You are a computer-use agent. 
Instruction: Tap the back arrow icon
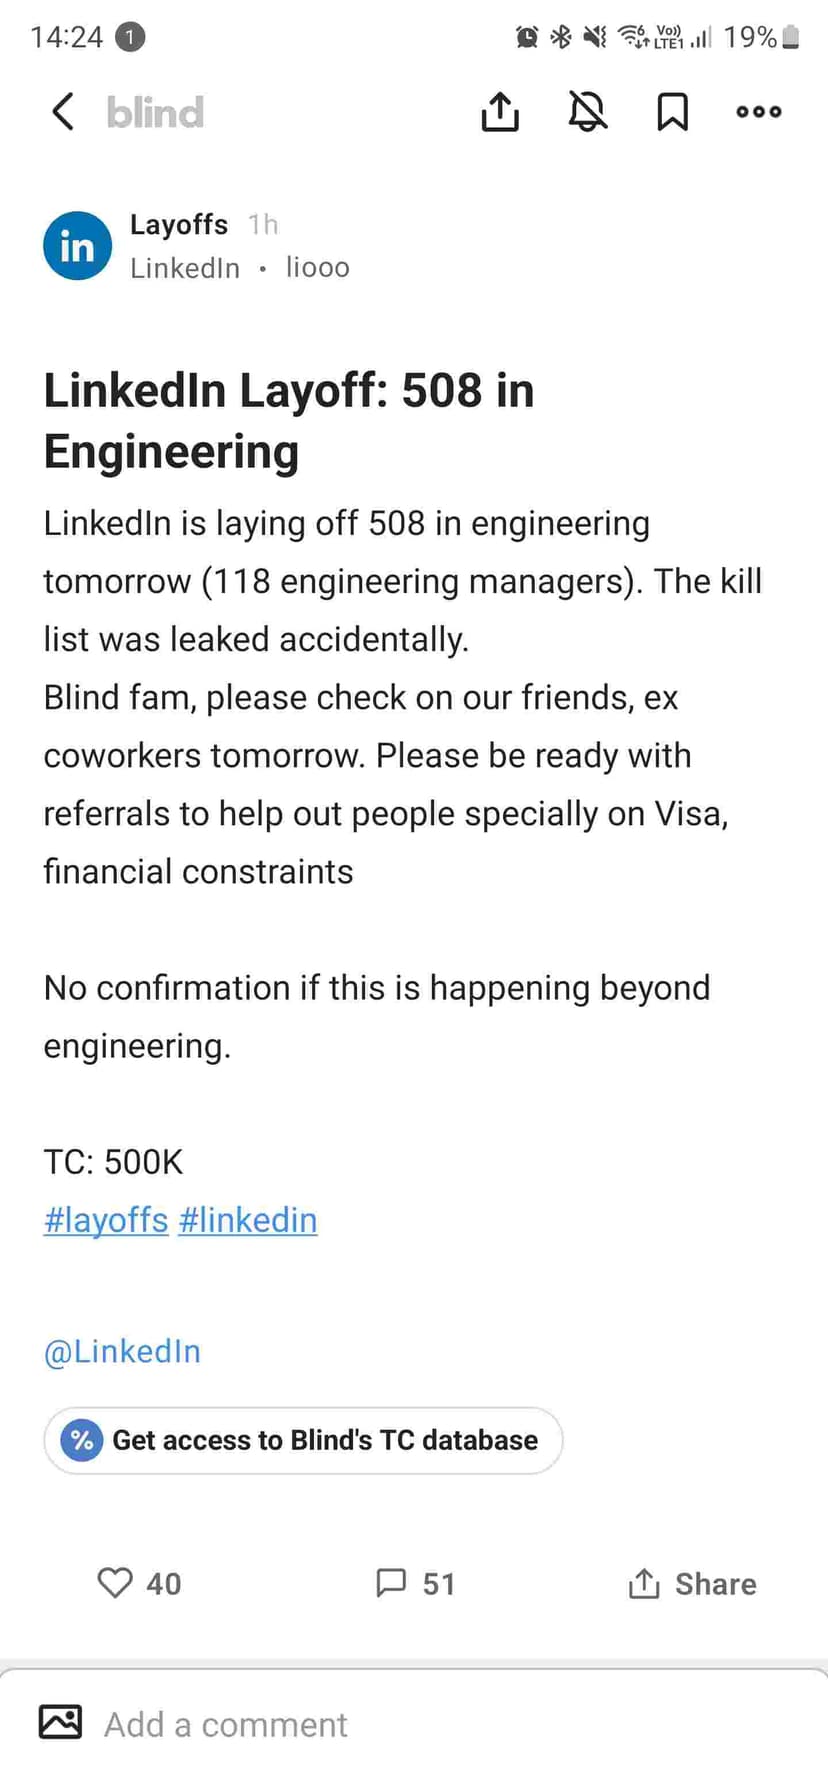click(x=63, y=112)
